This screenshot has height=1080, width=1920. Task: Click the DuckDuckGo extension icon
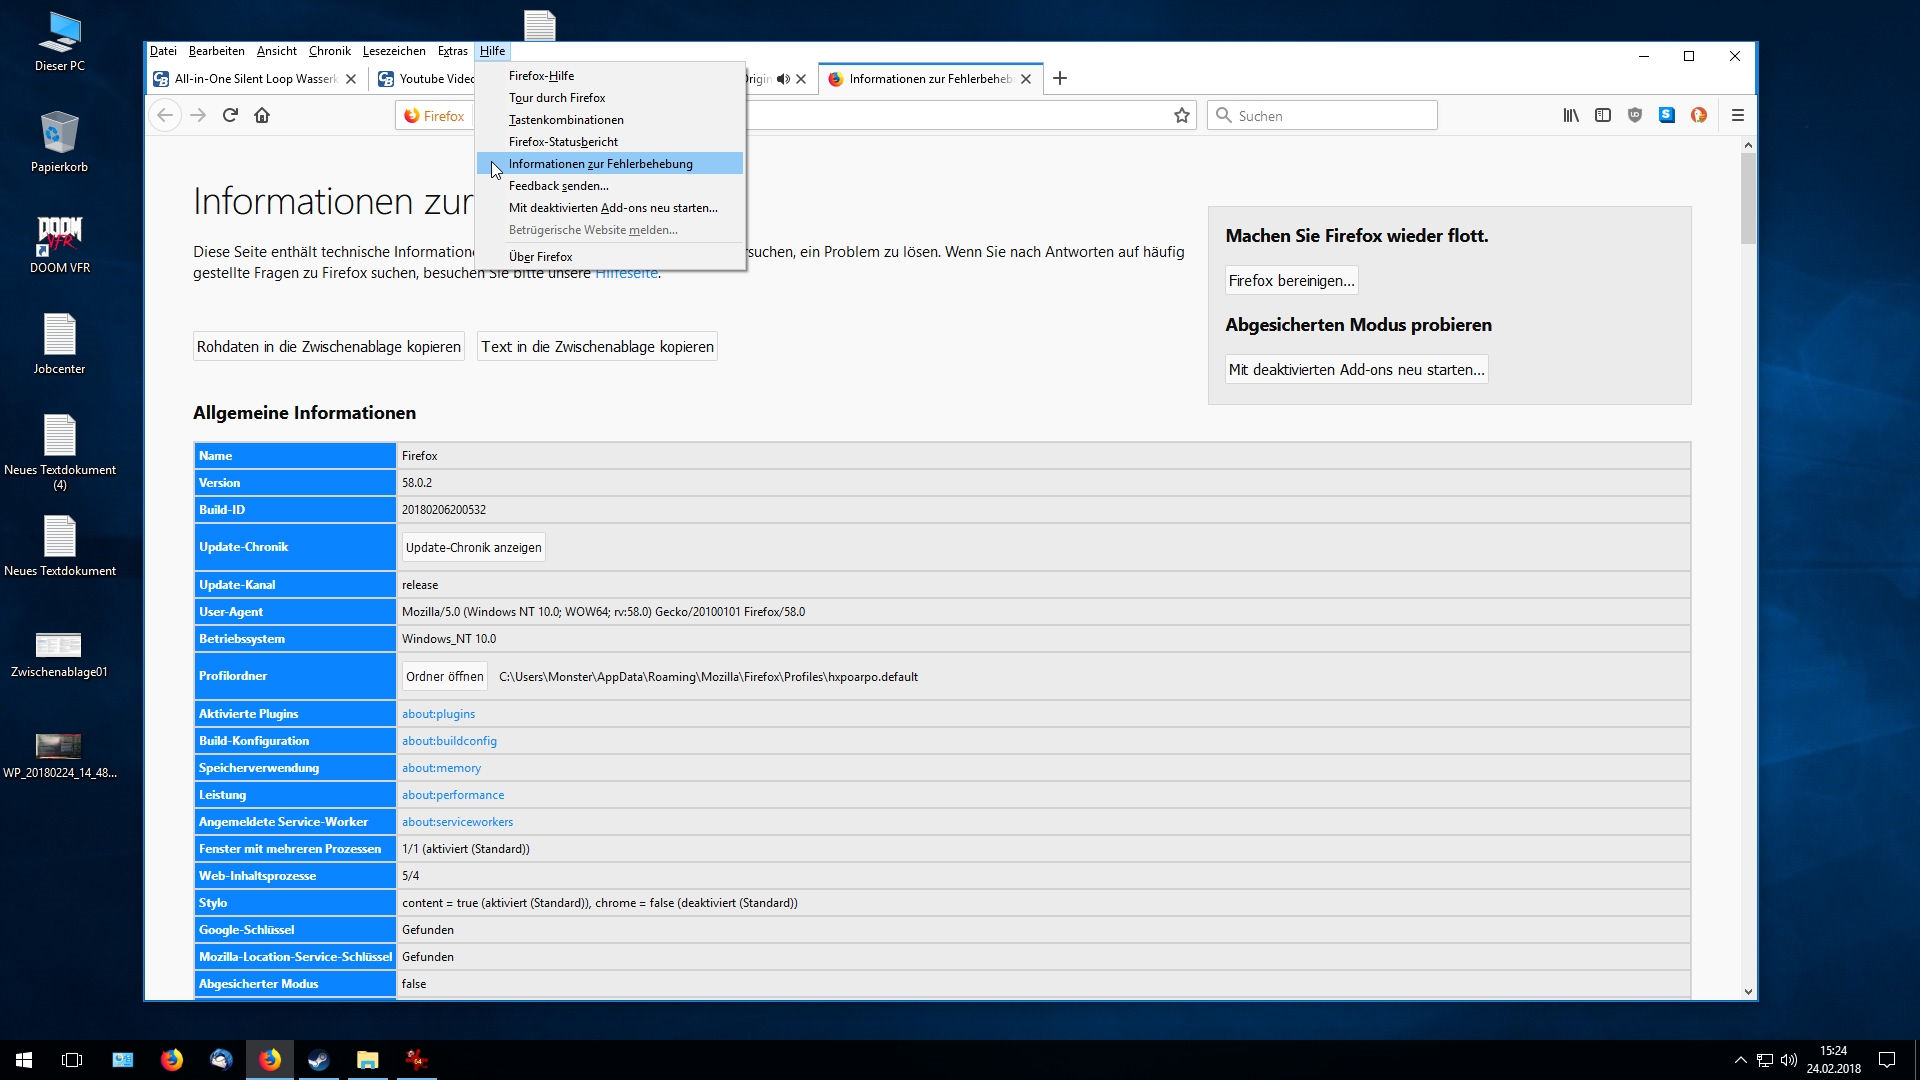pyautogui.click(x=1699, y=116)
